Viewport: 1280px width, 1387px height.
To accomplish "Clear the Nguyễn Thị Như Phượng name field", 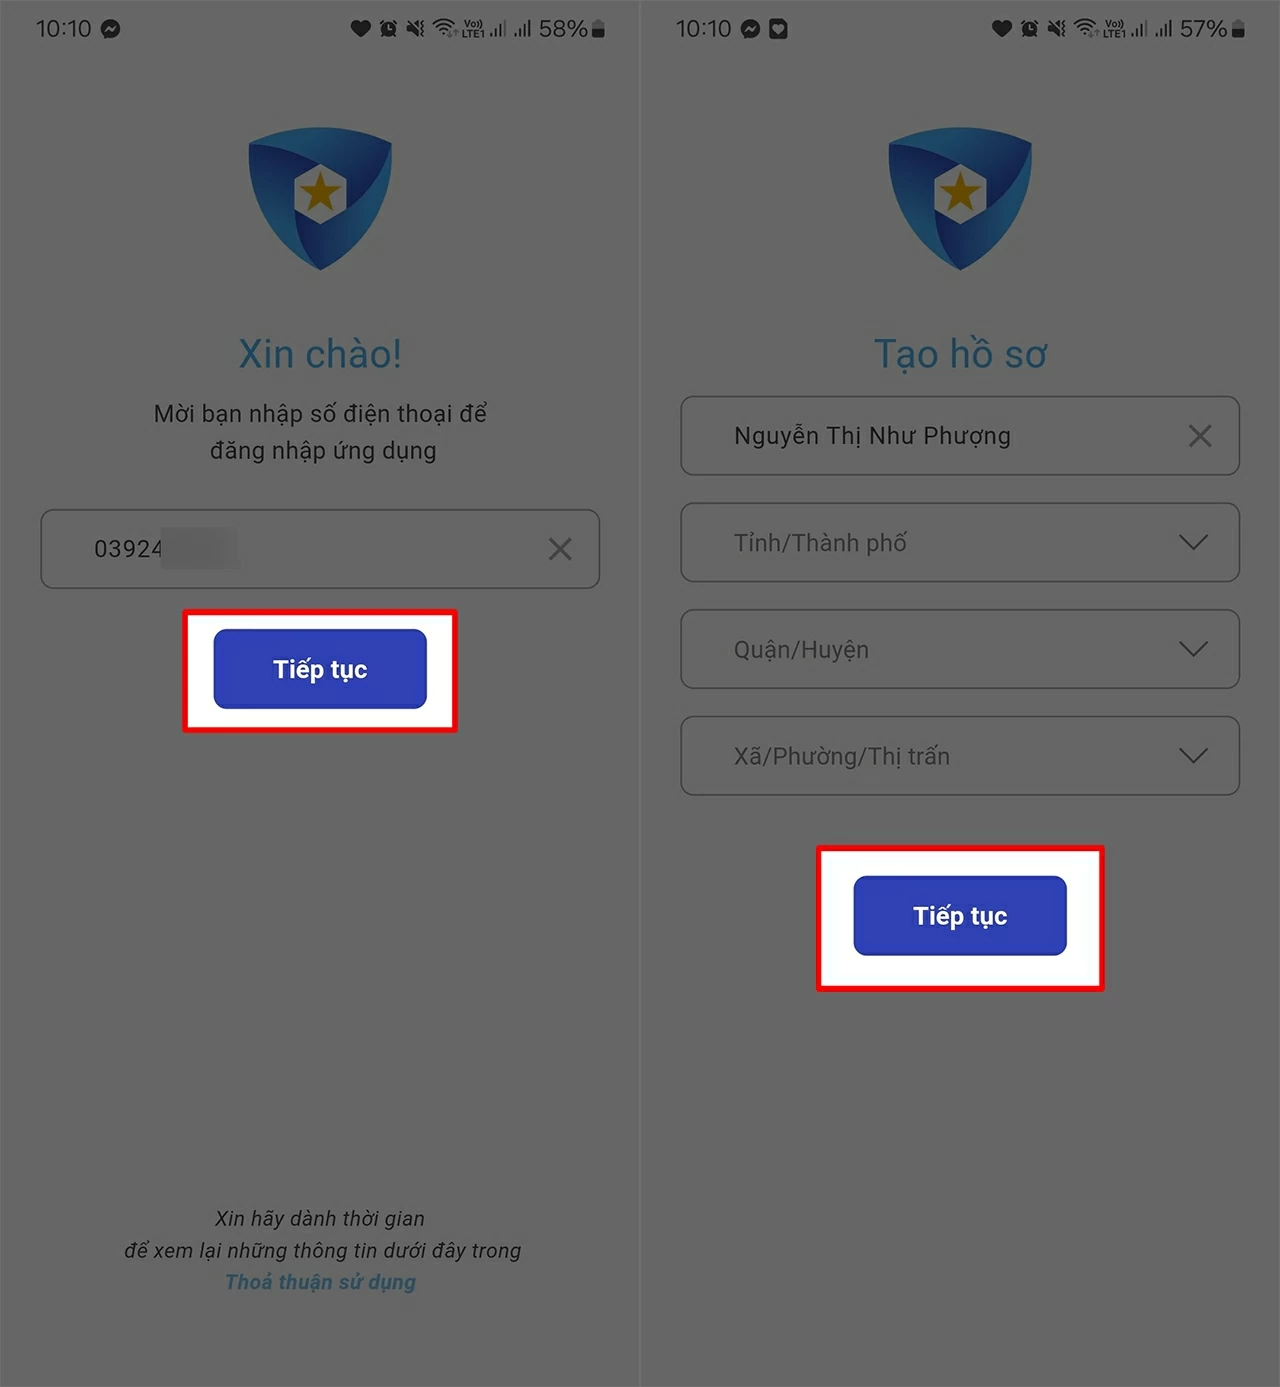I will tap(1200, 436).
